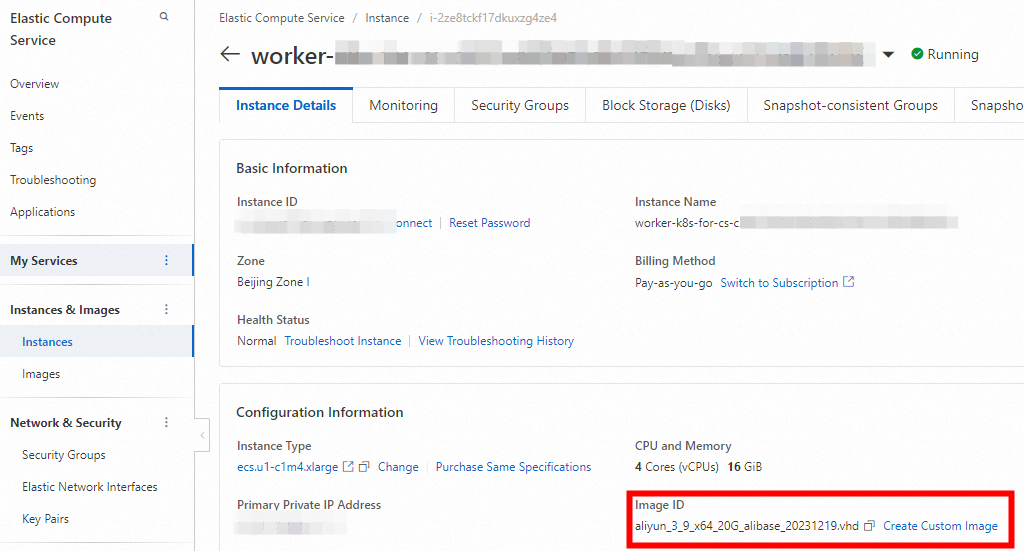Copy the instance type using copy icon
The width and height of the screenshot is (1024, 551).
coord(364,467)
